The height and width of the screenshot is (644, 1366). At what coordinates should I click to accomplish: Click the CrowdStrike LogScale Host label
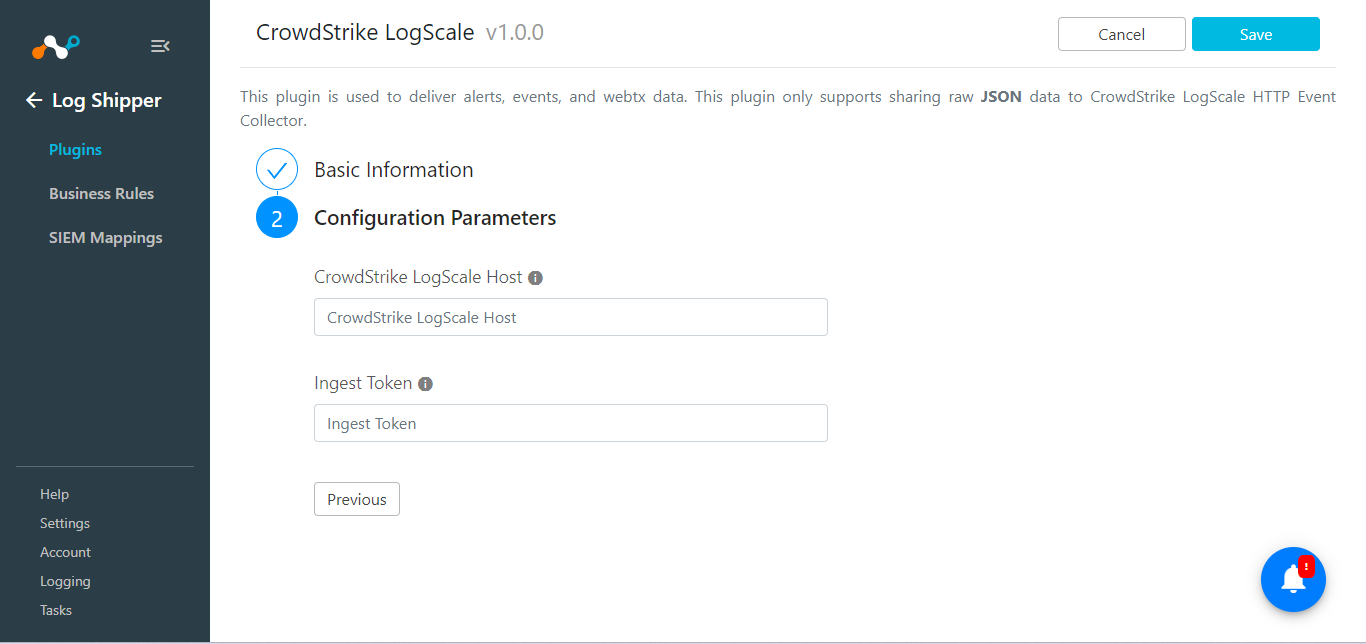click(418, 277)
